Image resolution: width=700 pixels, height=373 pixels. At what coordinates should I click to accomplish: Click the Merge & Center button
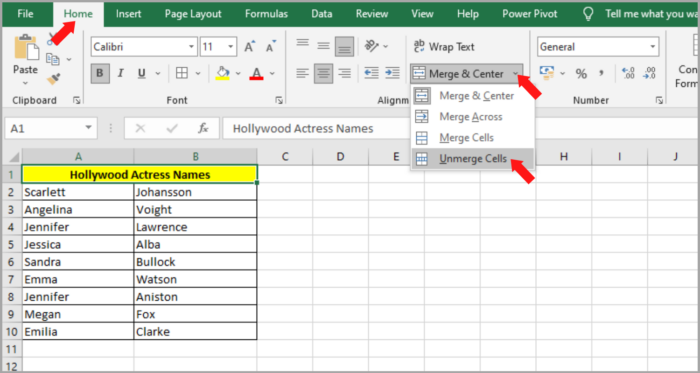click(460, 74)
